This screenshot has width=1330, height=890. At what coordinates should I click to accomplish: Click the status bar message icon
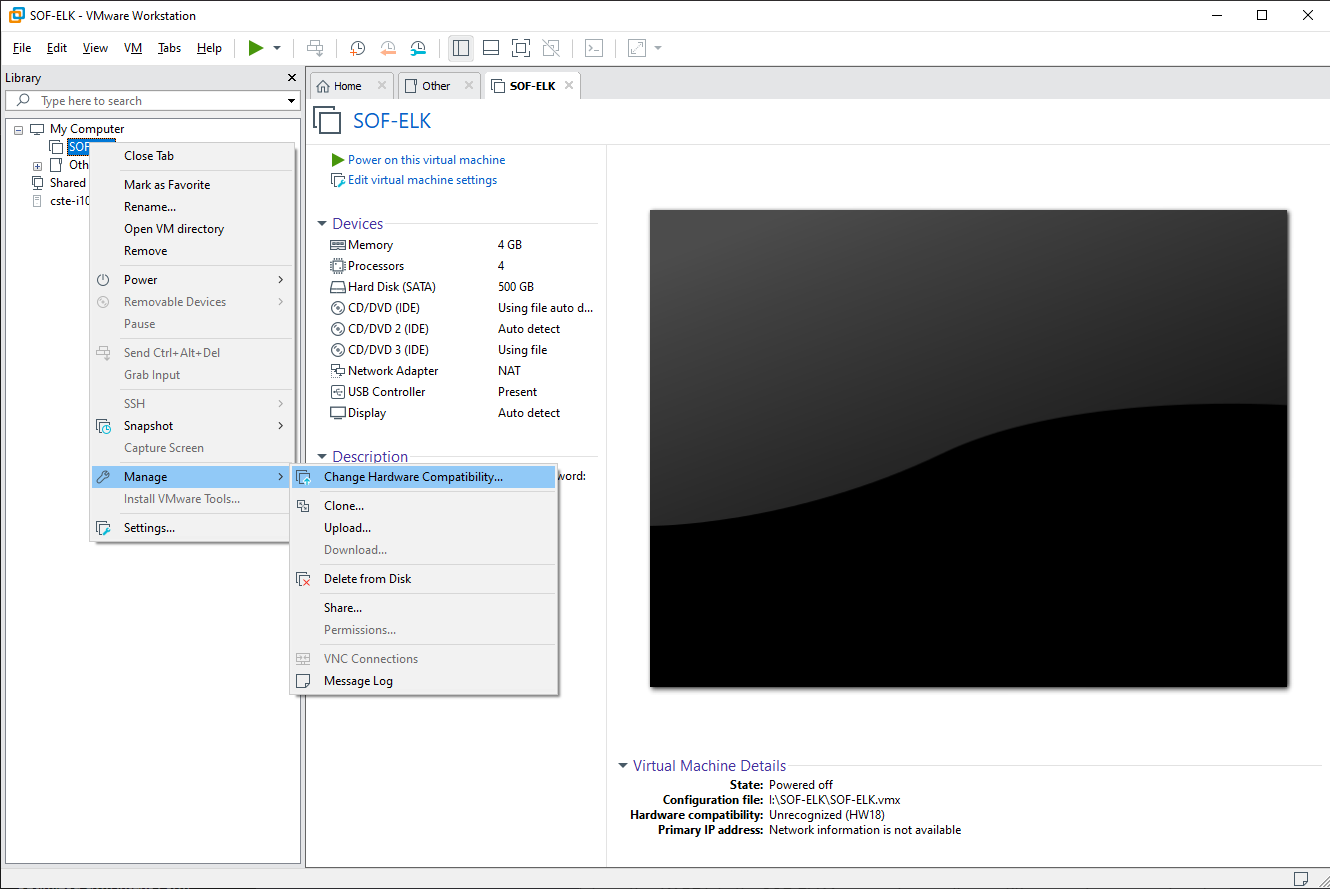[x=1300, y=879]
